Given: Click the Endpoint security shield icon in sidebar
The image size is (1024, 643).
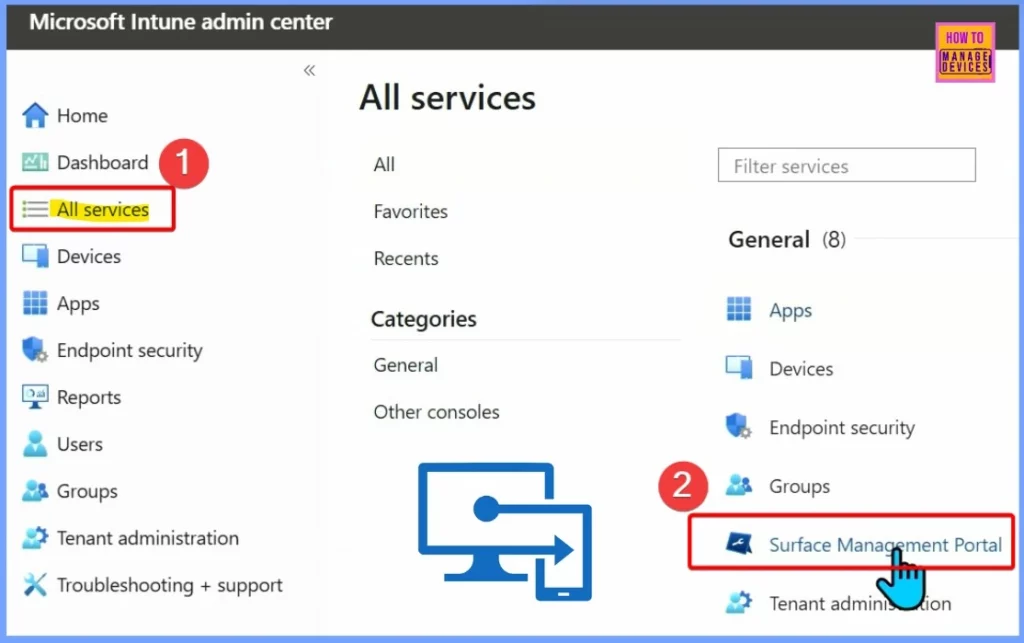Looking at the screenshot, I should tap(35, 350).
